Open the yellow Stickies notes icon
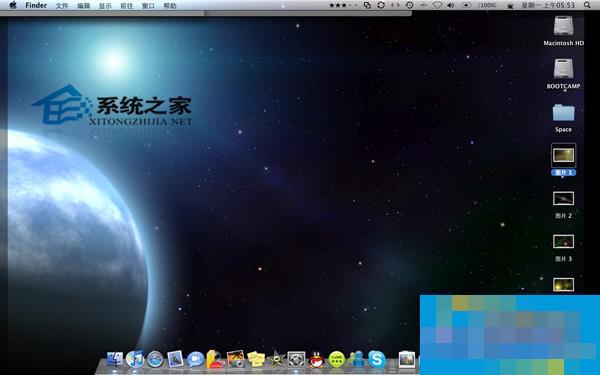 click(256, 359)
